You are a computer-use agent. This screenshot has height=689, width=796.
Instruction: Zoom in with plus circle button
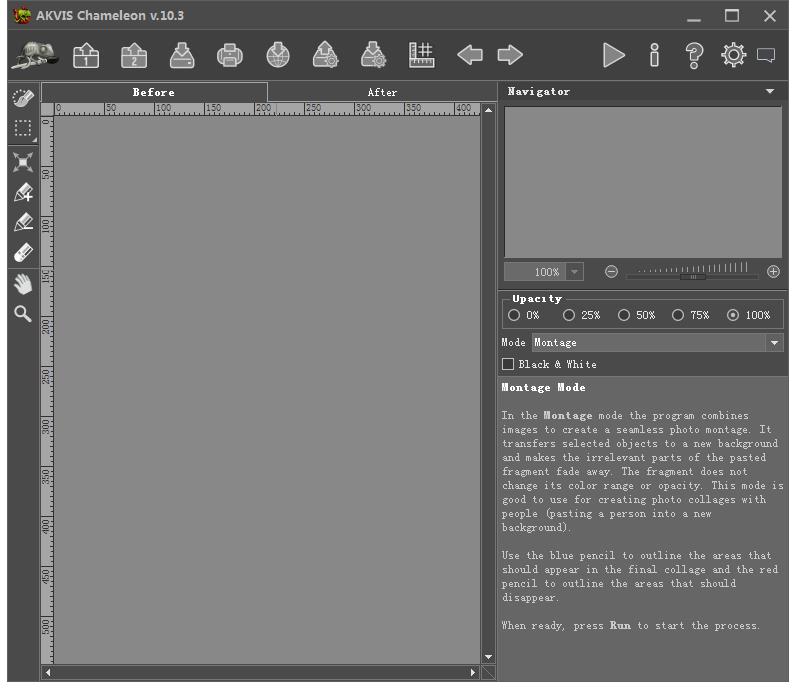(x=773, y=272)
